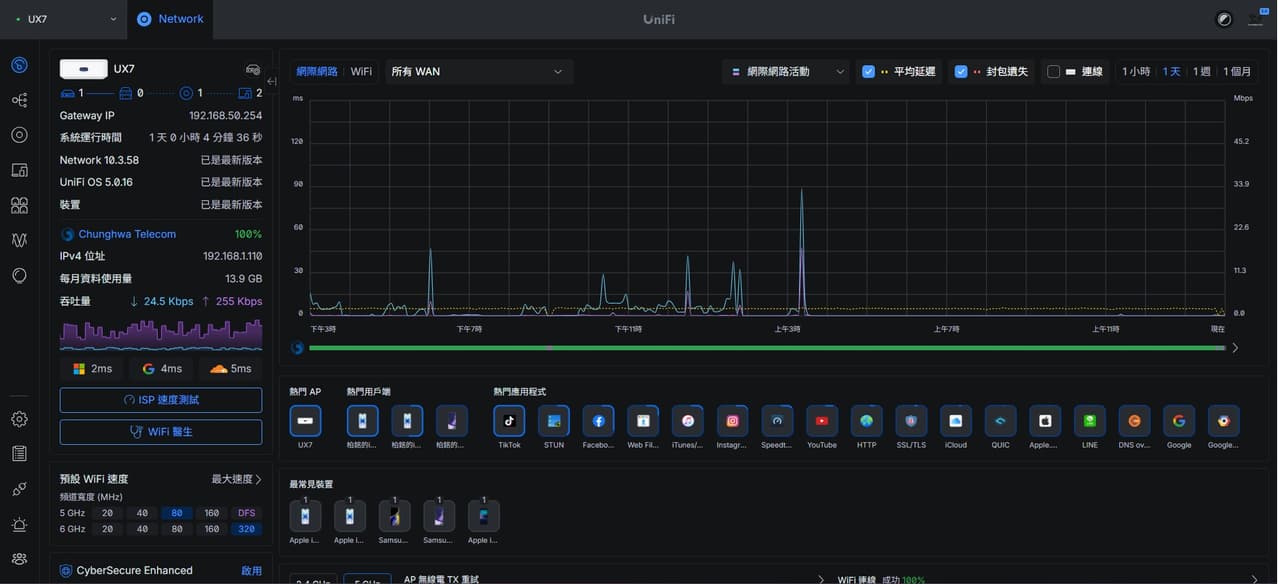Click 啟用 for CyberSecure Enhanced
Screen dimensions: 1279x584
coord(251,571)
